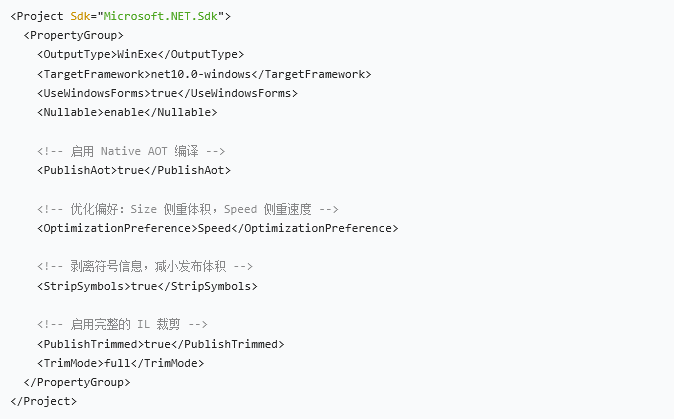Click the closing PropertyGroup tag
The height and width of the screenshot is (419, 674).
coord(77,382)
